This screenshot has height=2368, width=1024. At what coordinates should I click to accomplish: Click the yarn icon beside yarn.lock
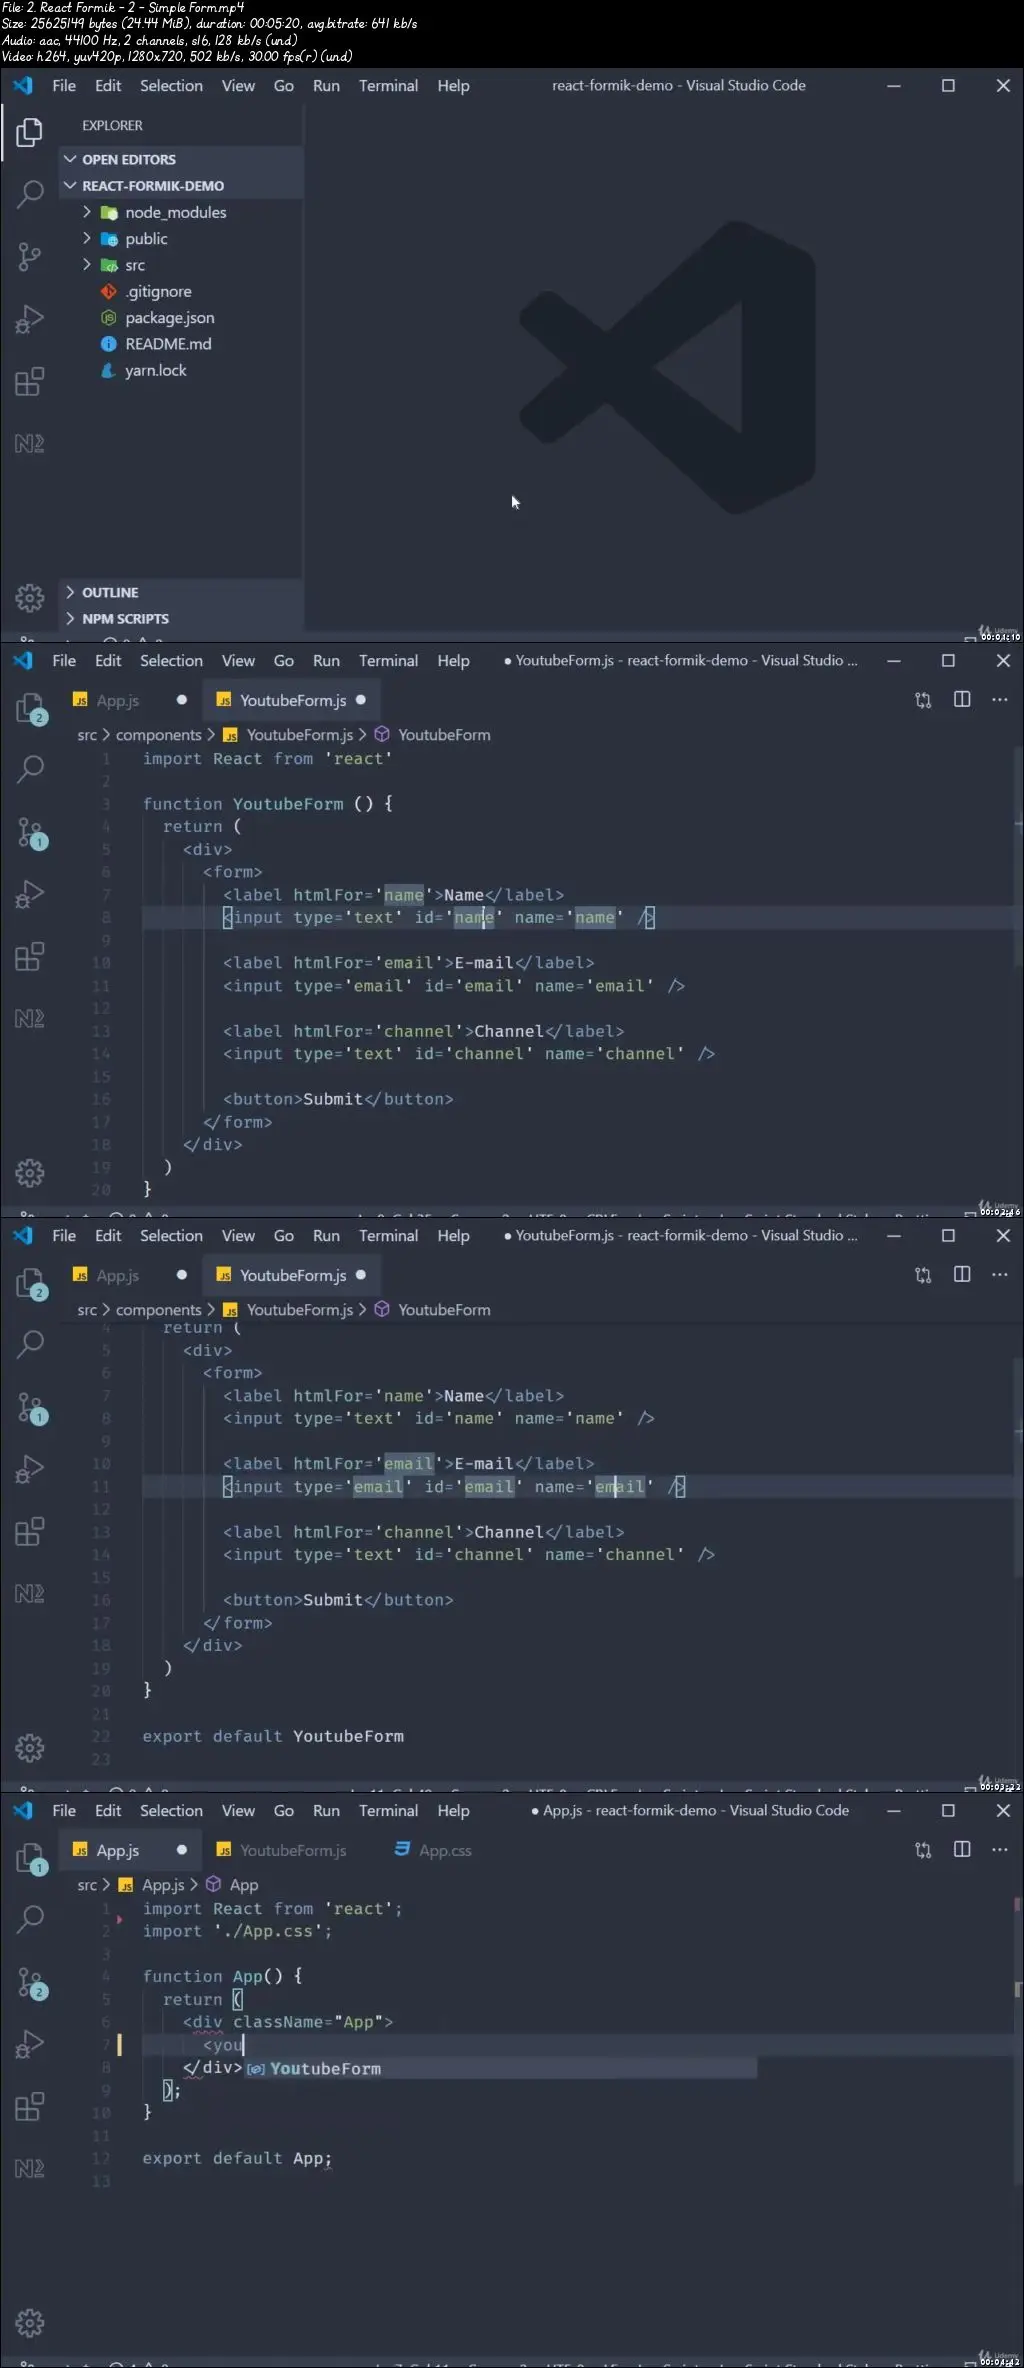109,370
